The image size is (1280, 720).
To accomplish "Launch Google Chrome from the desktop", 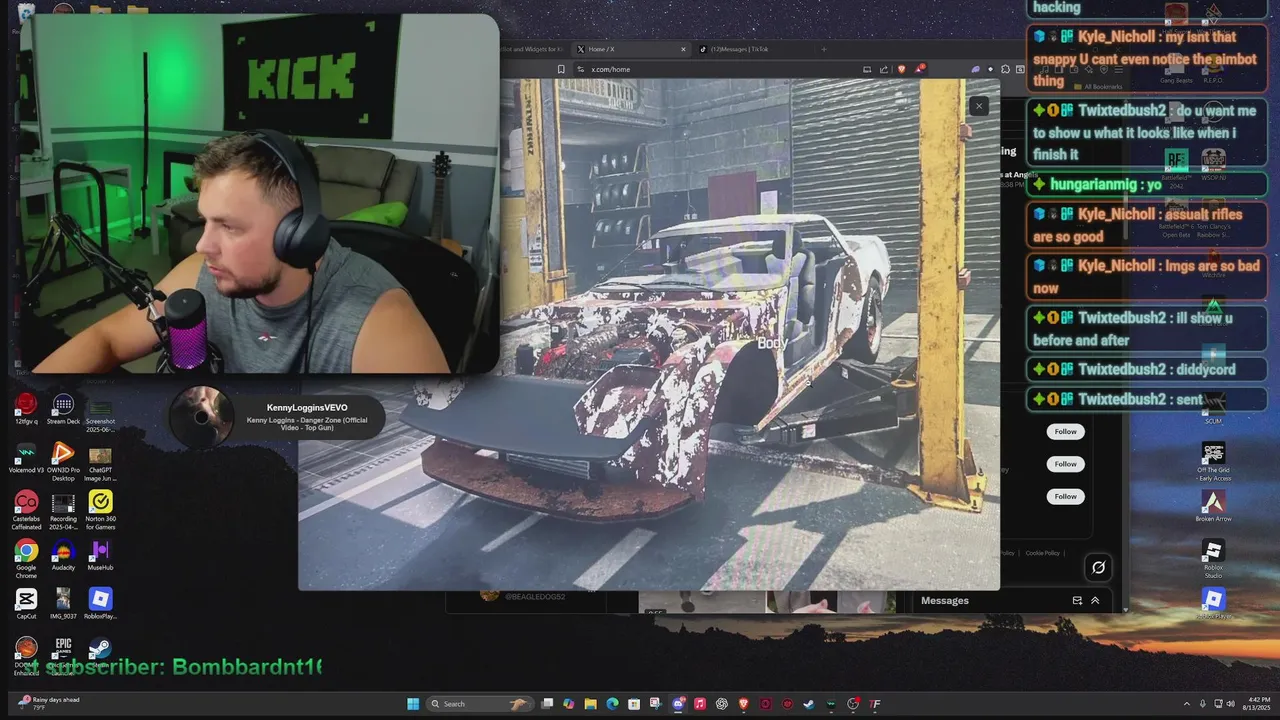I will 26,559.
